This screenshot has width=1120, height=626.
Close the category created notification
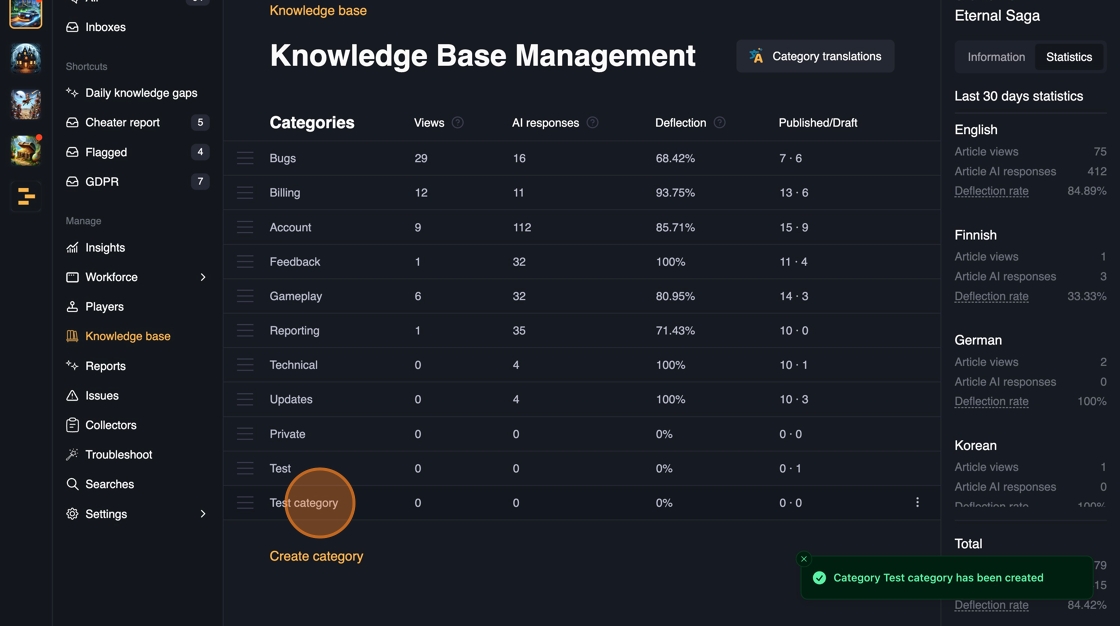click(x=804, y=559)
